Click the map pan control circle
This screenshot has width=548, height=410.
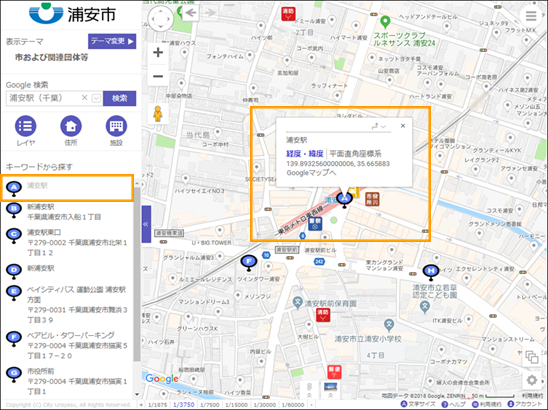160,19
